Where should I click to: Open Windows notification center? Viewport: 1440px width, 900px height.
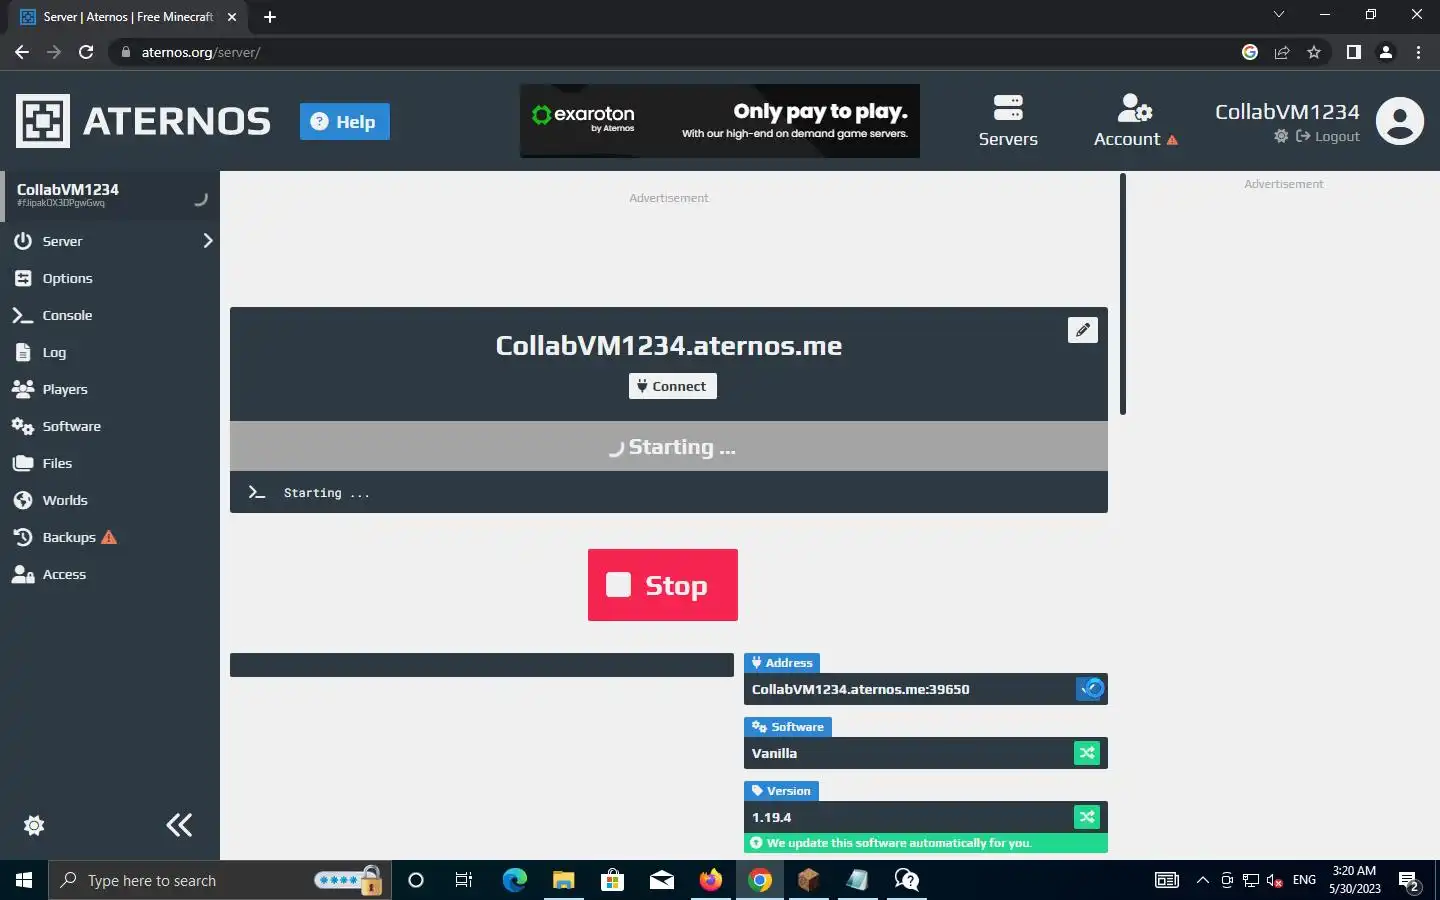[x=1410, y=881]
